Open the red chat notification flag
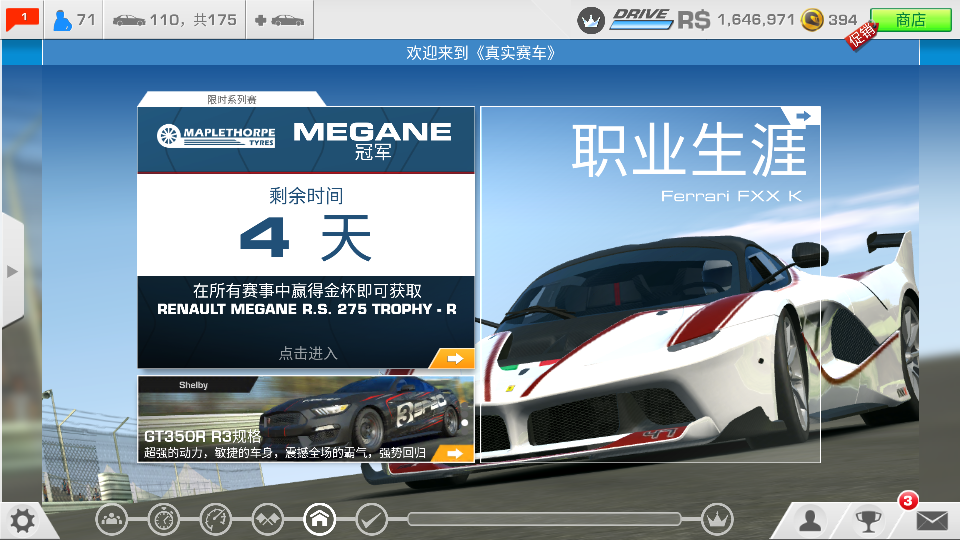The height and width of the screenshot is (540, 960). (x=22, y=20)
